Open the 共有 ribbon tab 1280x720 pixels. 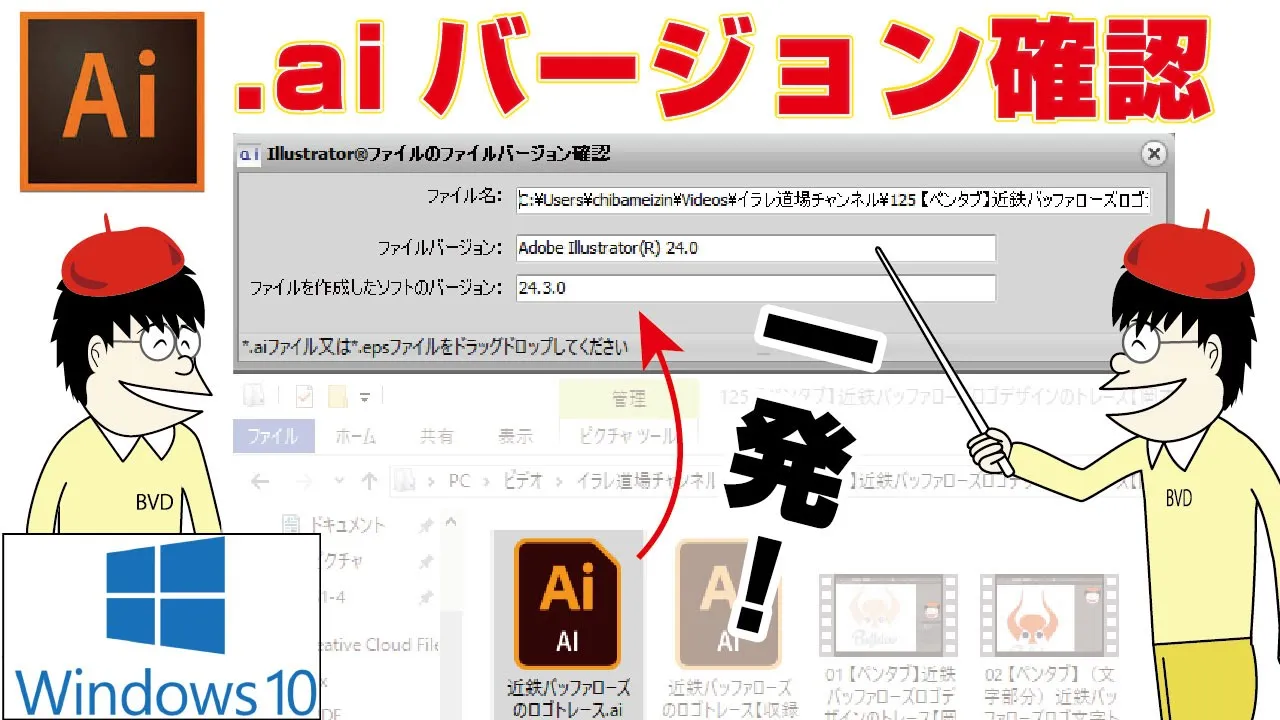tap(436, 437)
